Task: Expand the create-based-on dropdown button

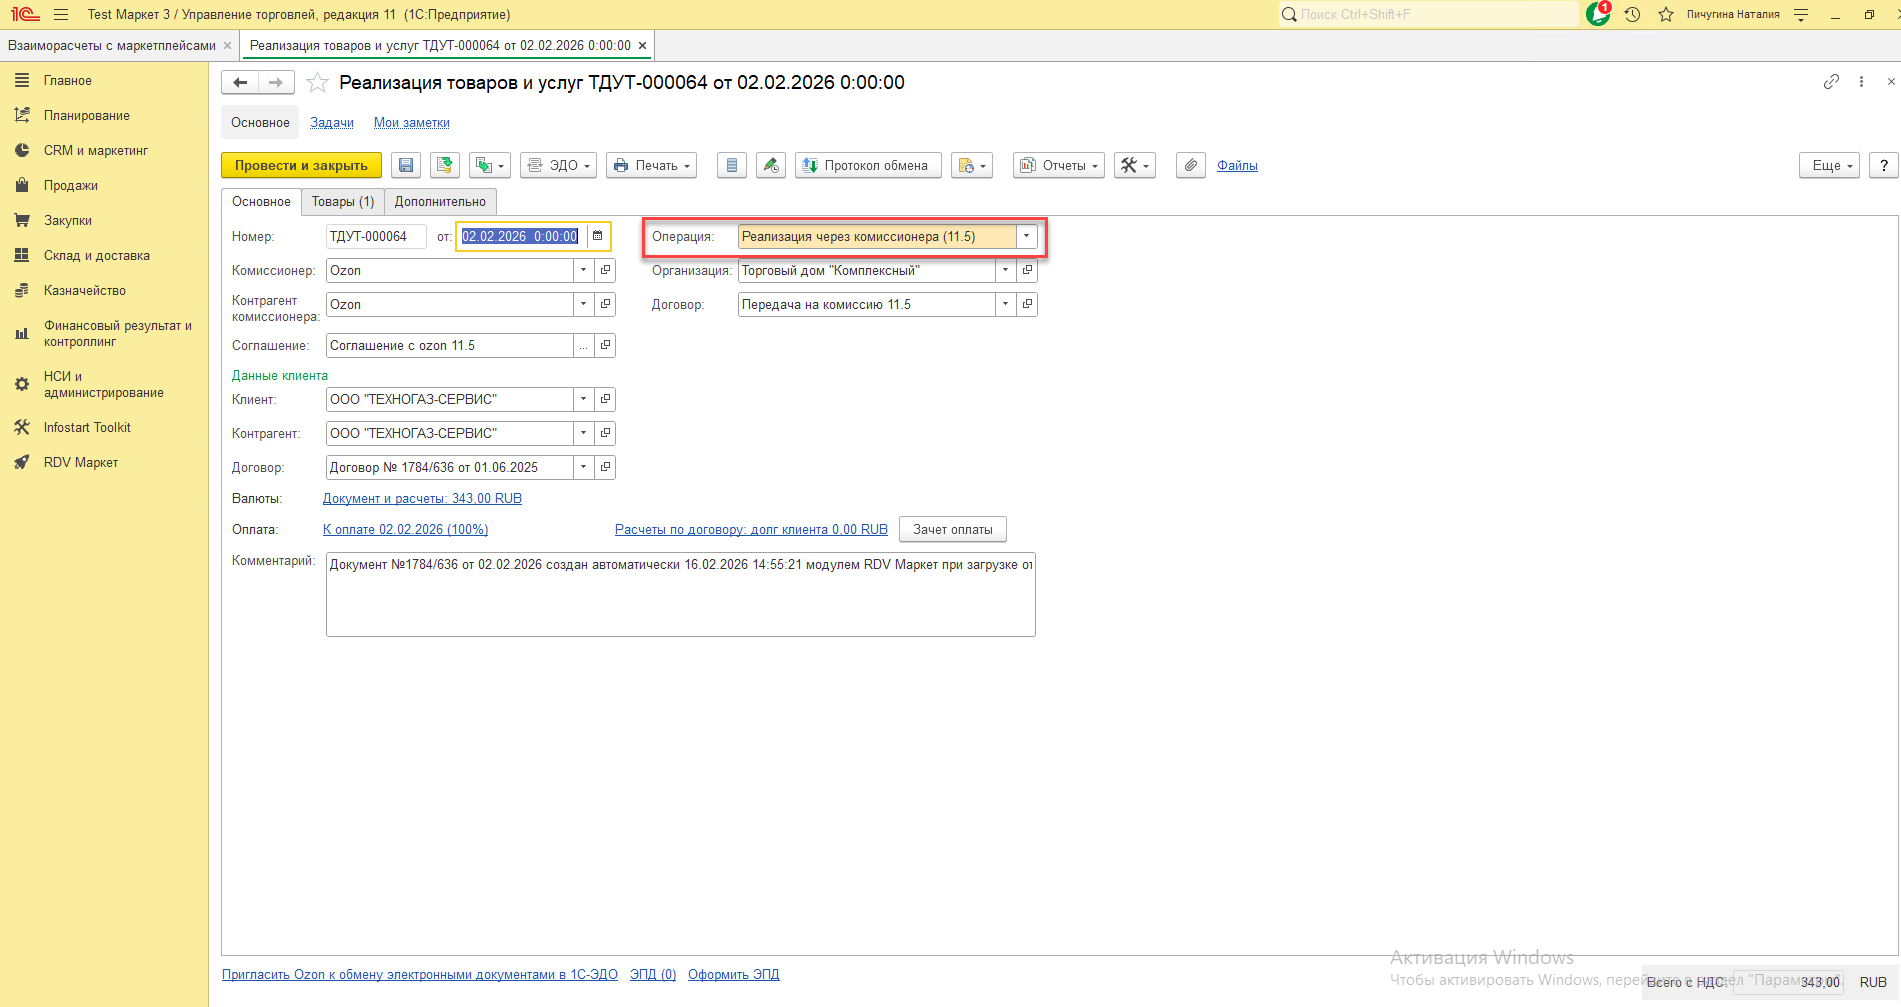Action: coord(490,166)
